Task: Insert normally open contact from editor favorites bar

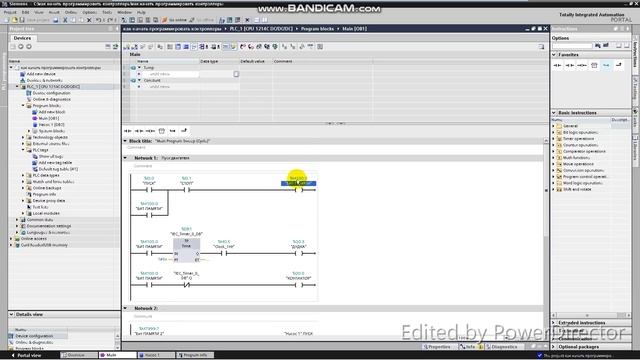Action: (128, 131)
